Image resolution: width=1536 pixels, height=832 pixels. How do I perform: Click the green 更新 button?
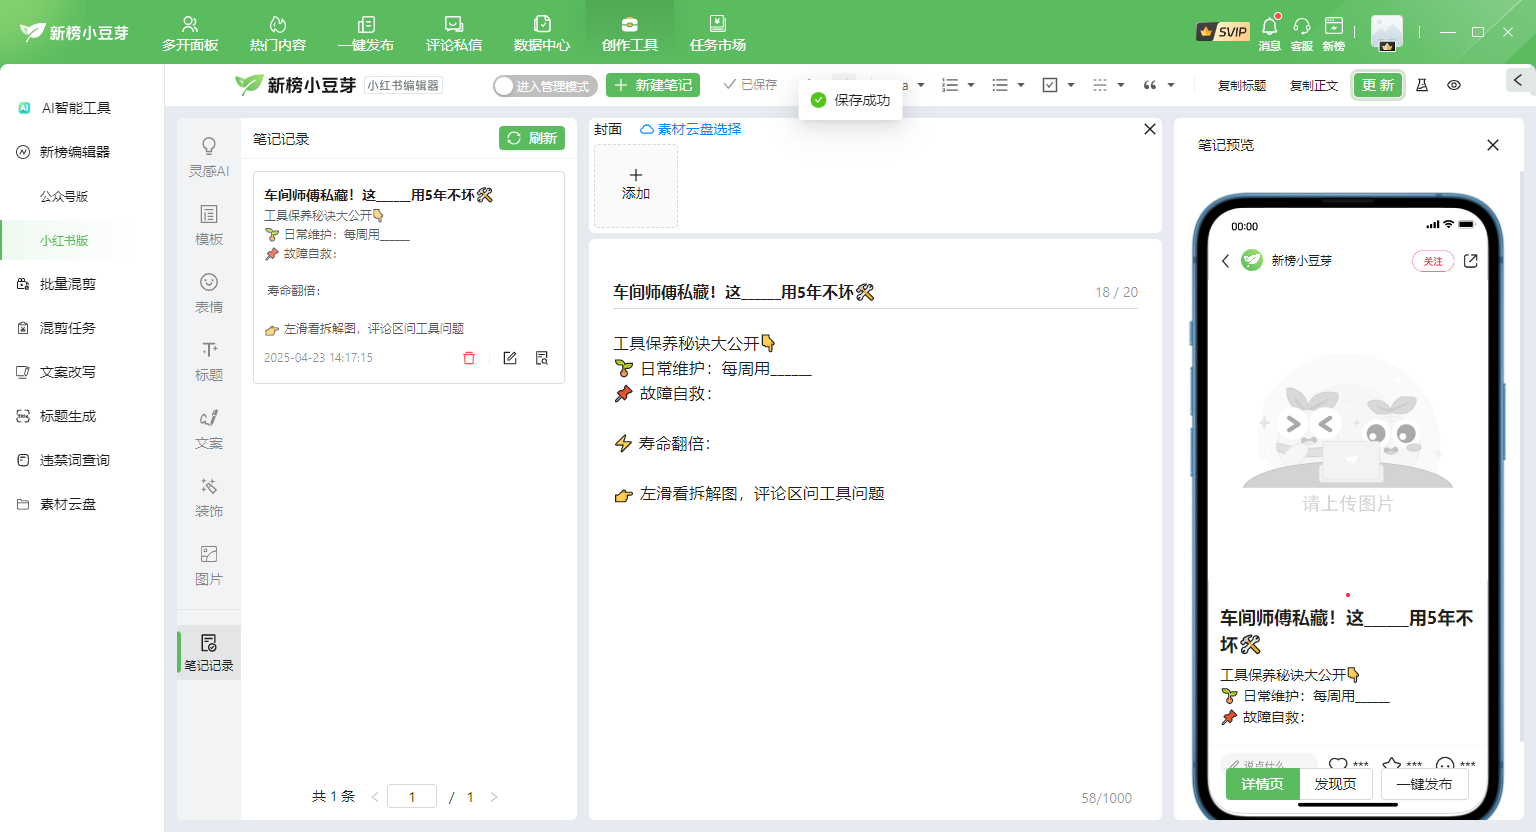(1378, 85)
